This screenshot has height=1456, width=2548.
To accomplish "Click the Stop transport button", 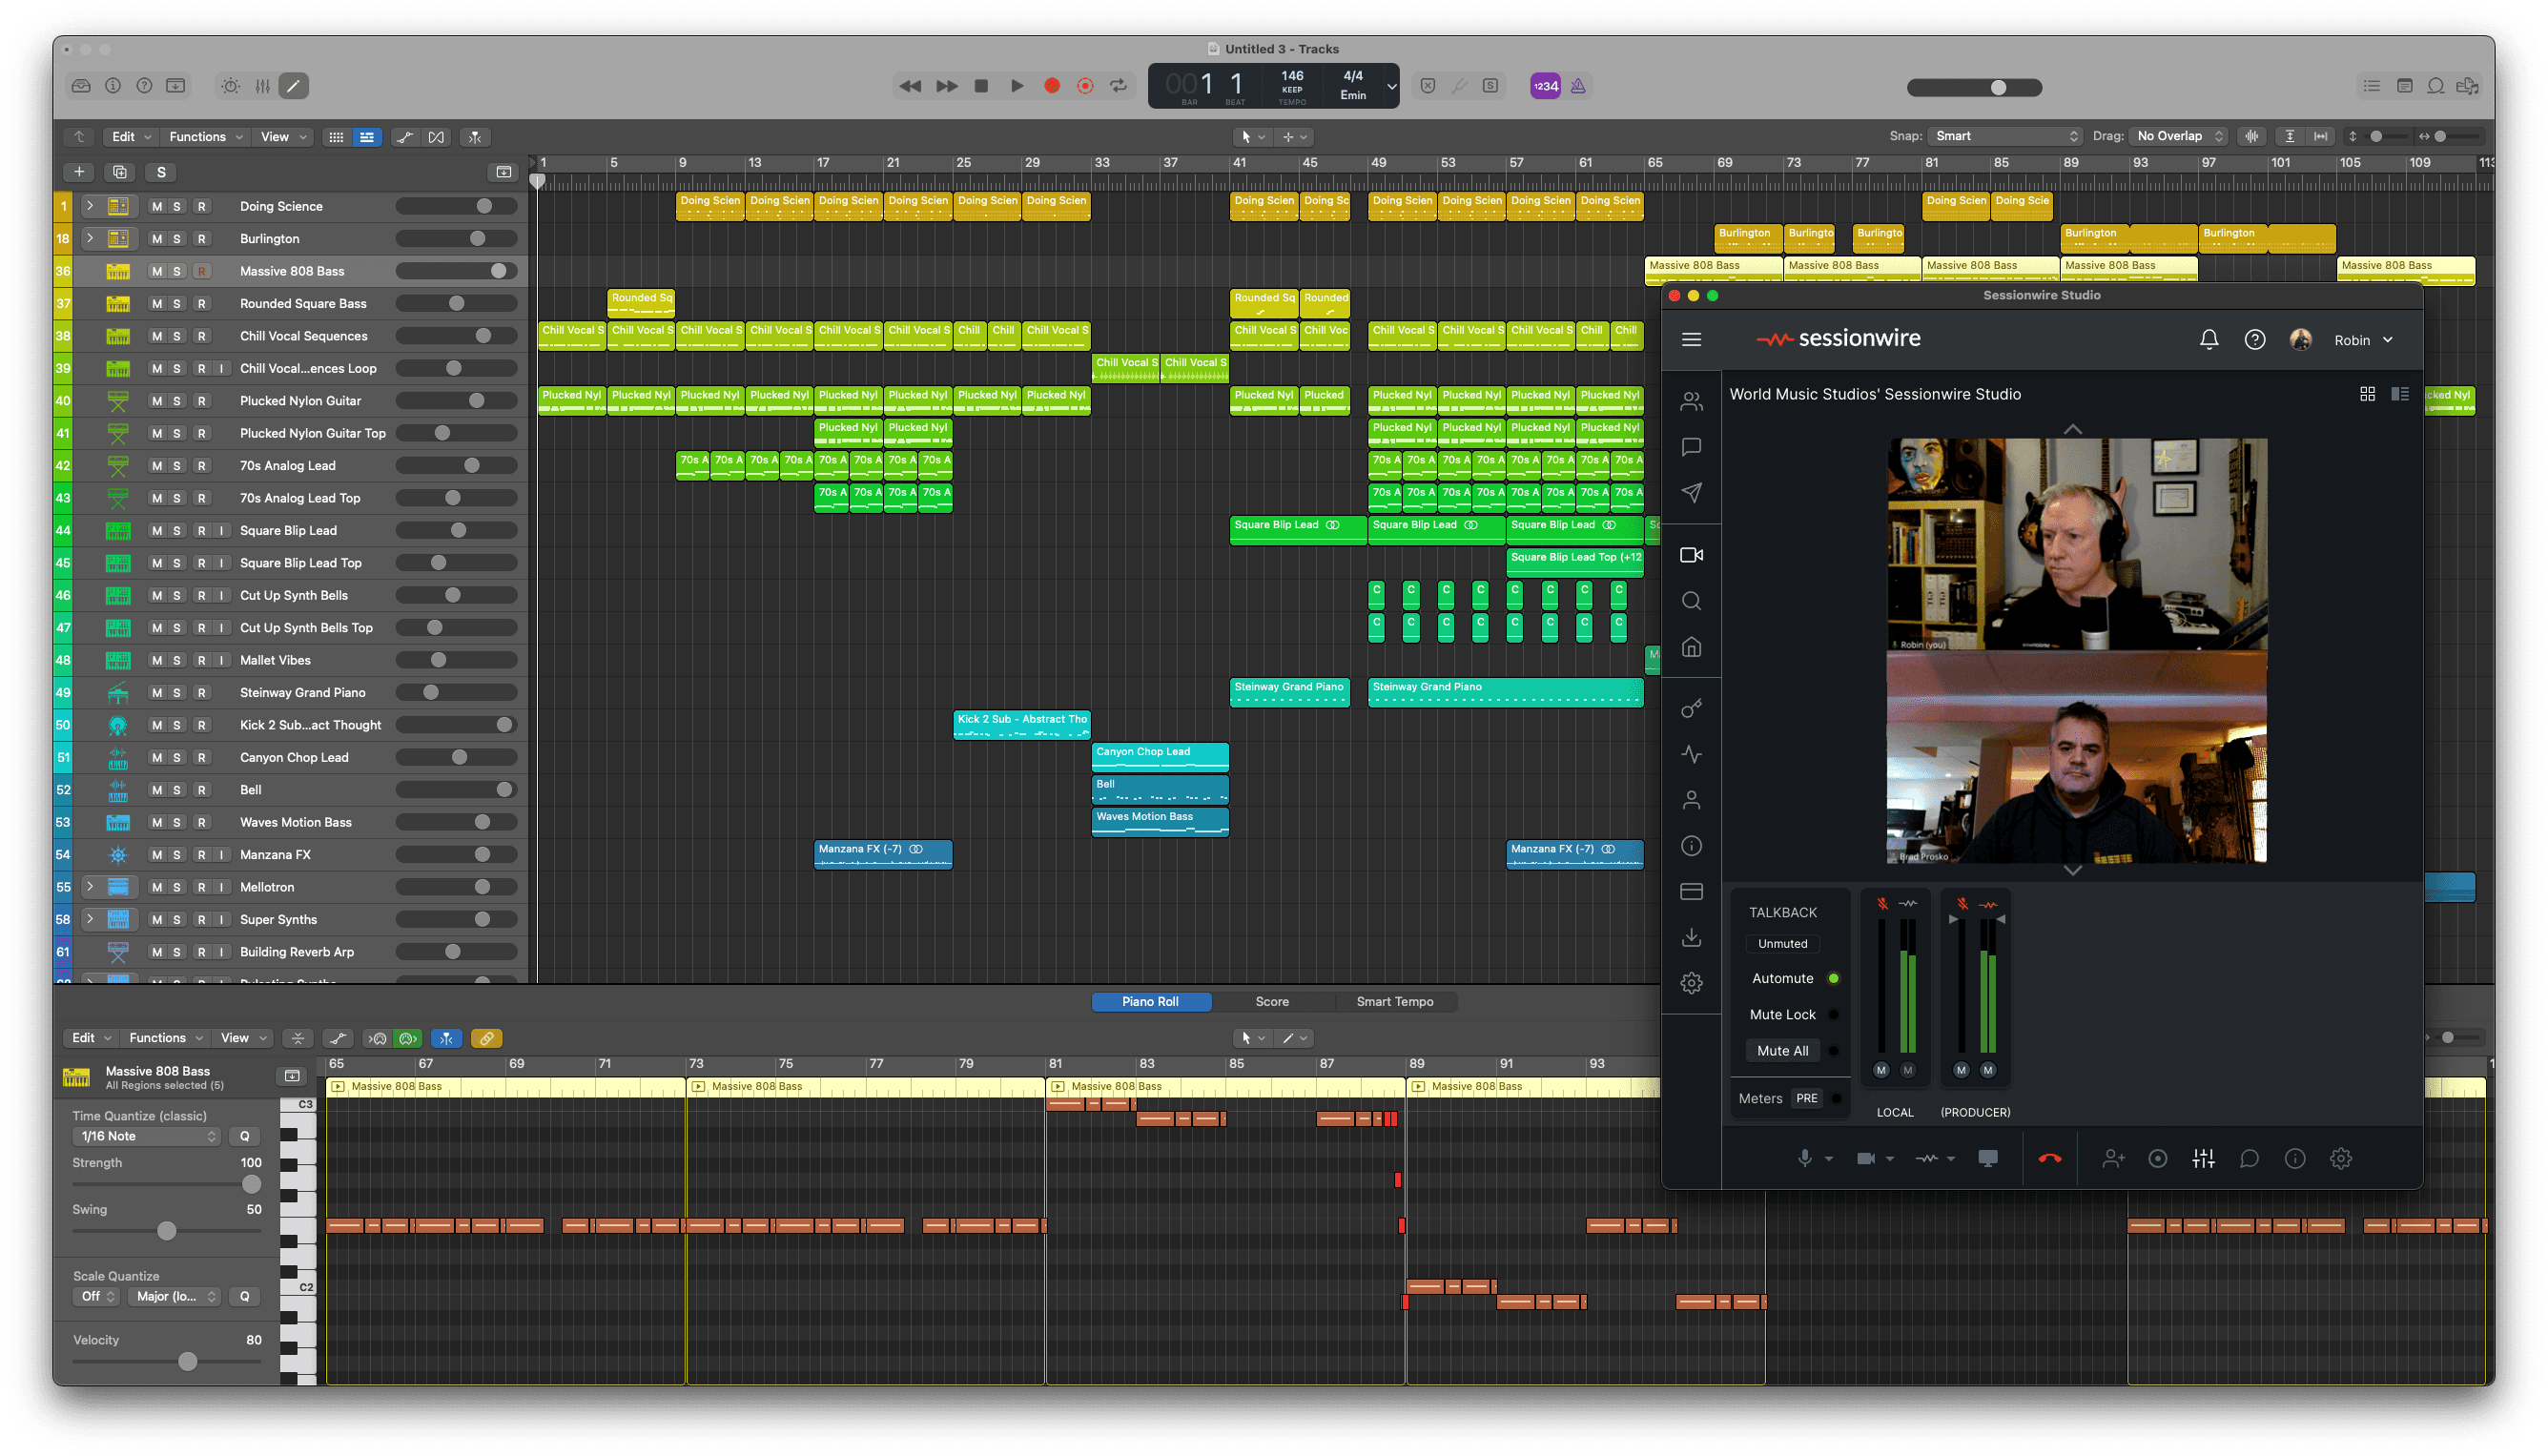I will (x=981, y=86).
